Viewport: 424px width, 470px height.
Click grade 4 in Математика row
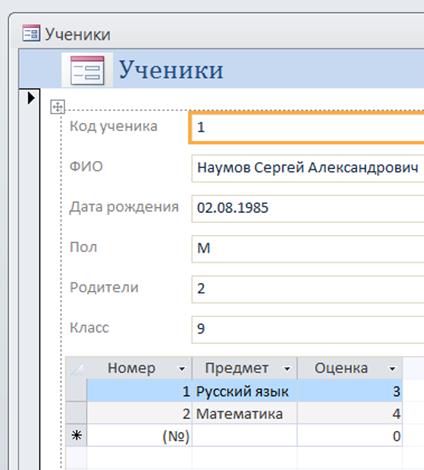coord(350,414)
